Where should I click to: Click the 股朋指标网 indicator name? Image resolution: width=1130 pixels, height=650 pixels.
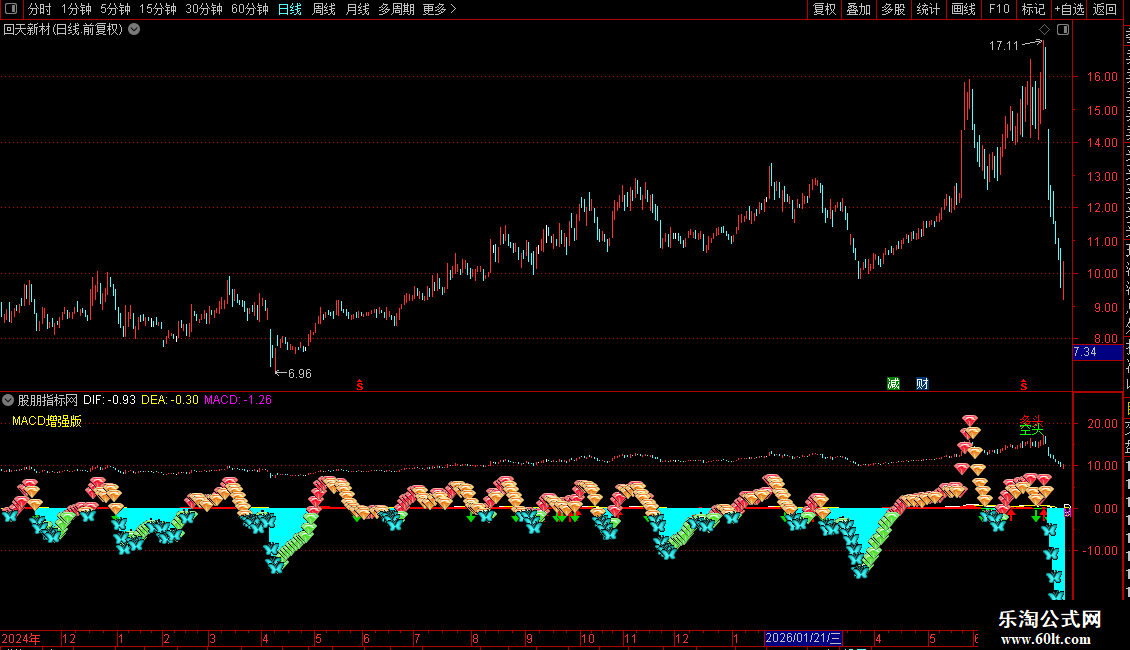48,400
